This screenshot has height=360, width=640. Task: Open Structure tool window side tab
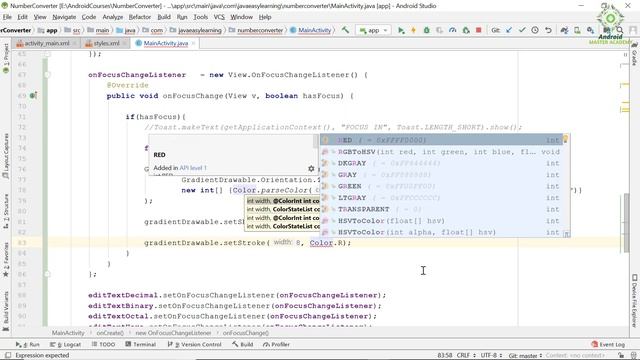tap(6, 211)
